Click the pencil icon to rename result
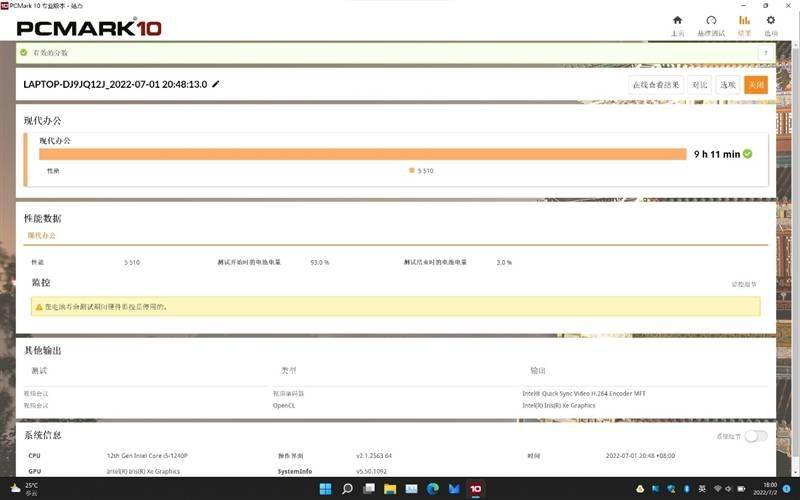 coord(216,84)
